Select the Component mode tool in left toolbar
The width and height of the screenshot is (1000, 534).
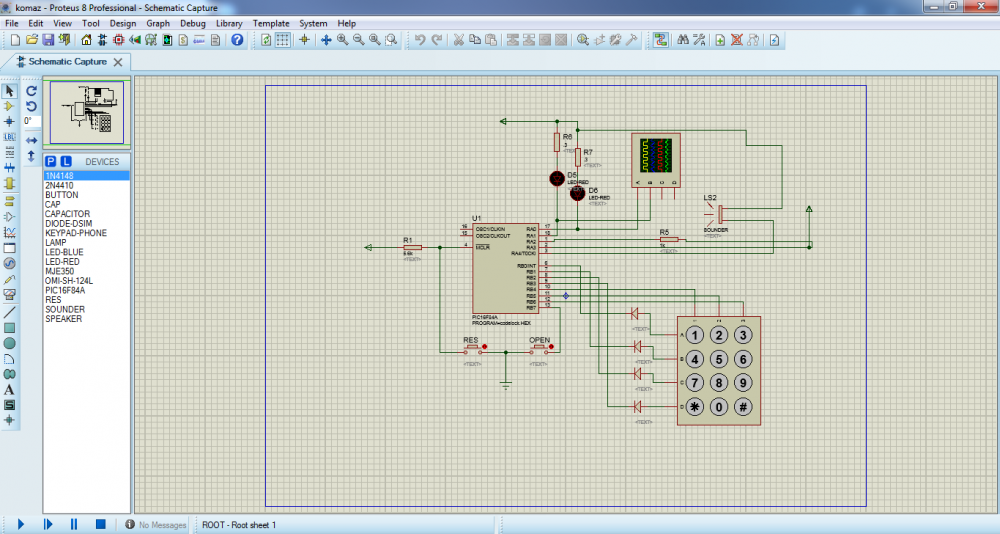click(x=9, y=106)
